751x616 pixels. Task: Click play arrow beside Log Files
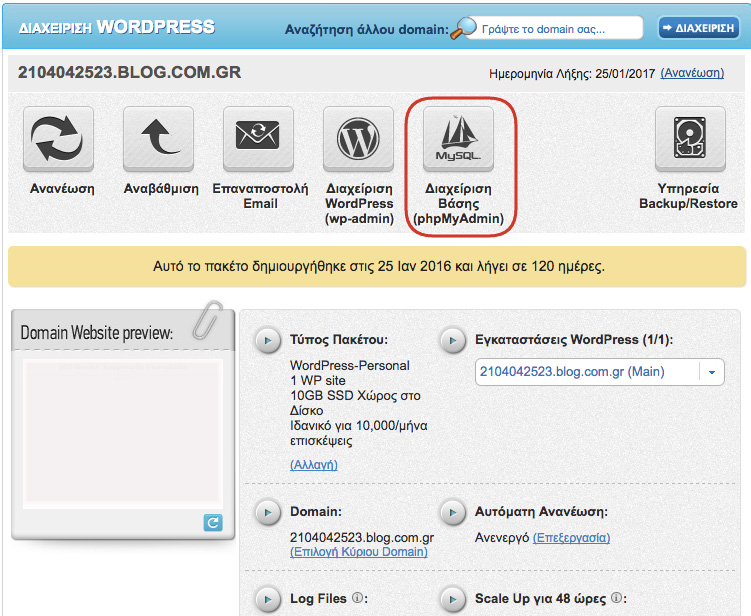[268, 599]
